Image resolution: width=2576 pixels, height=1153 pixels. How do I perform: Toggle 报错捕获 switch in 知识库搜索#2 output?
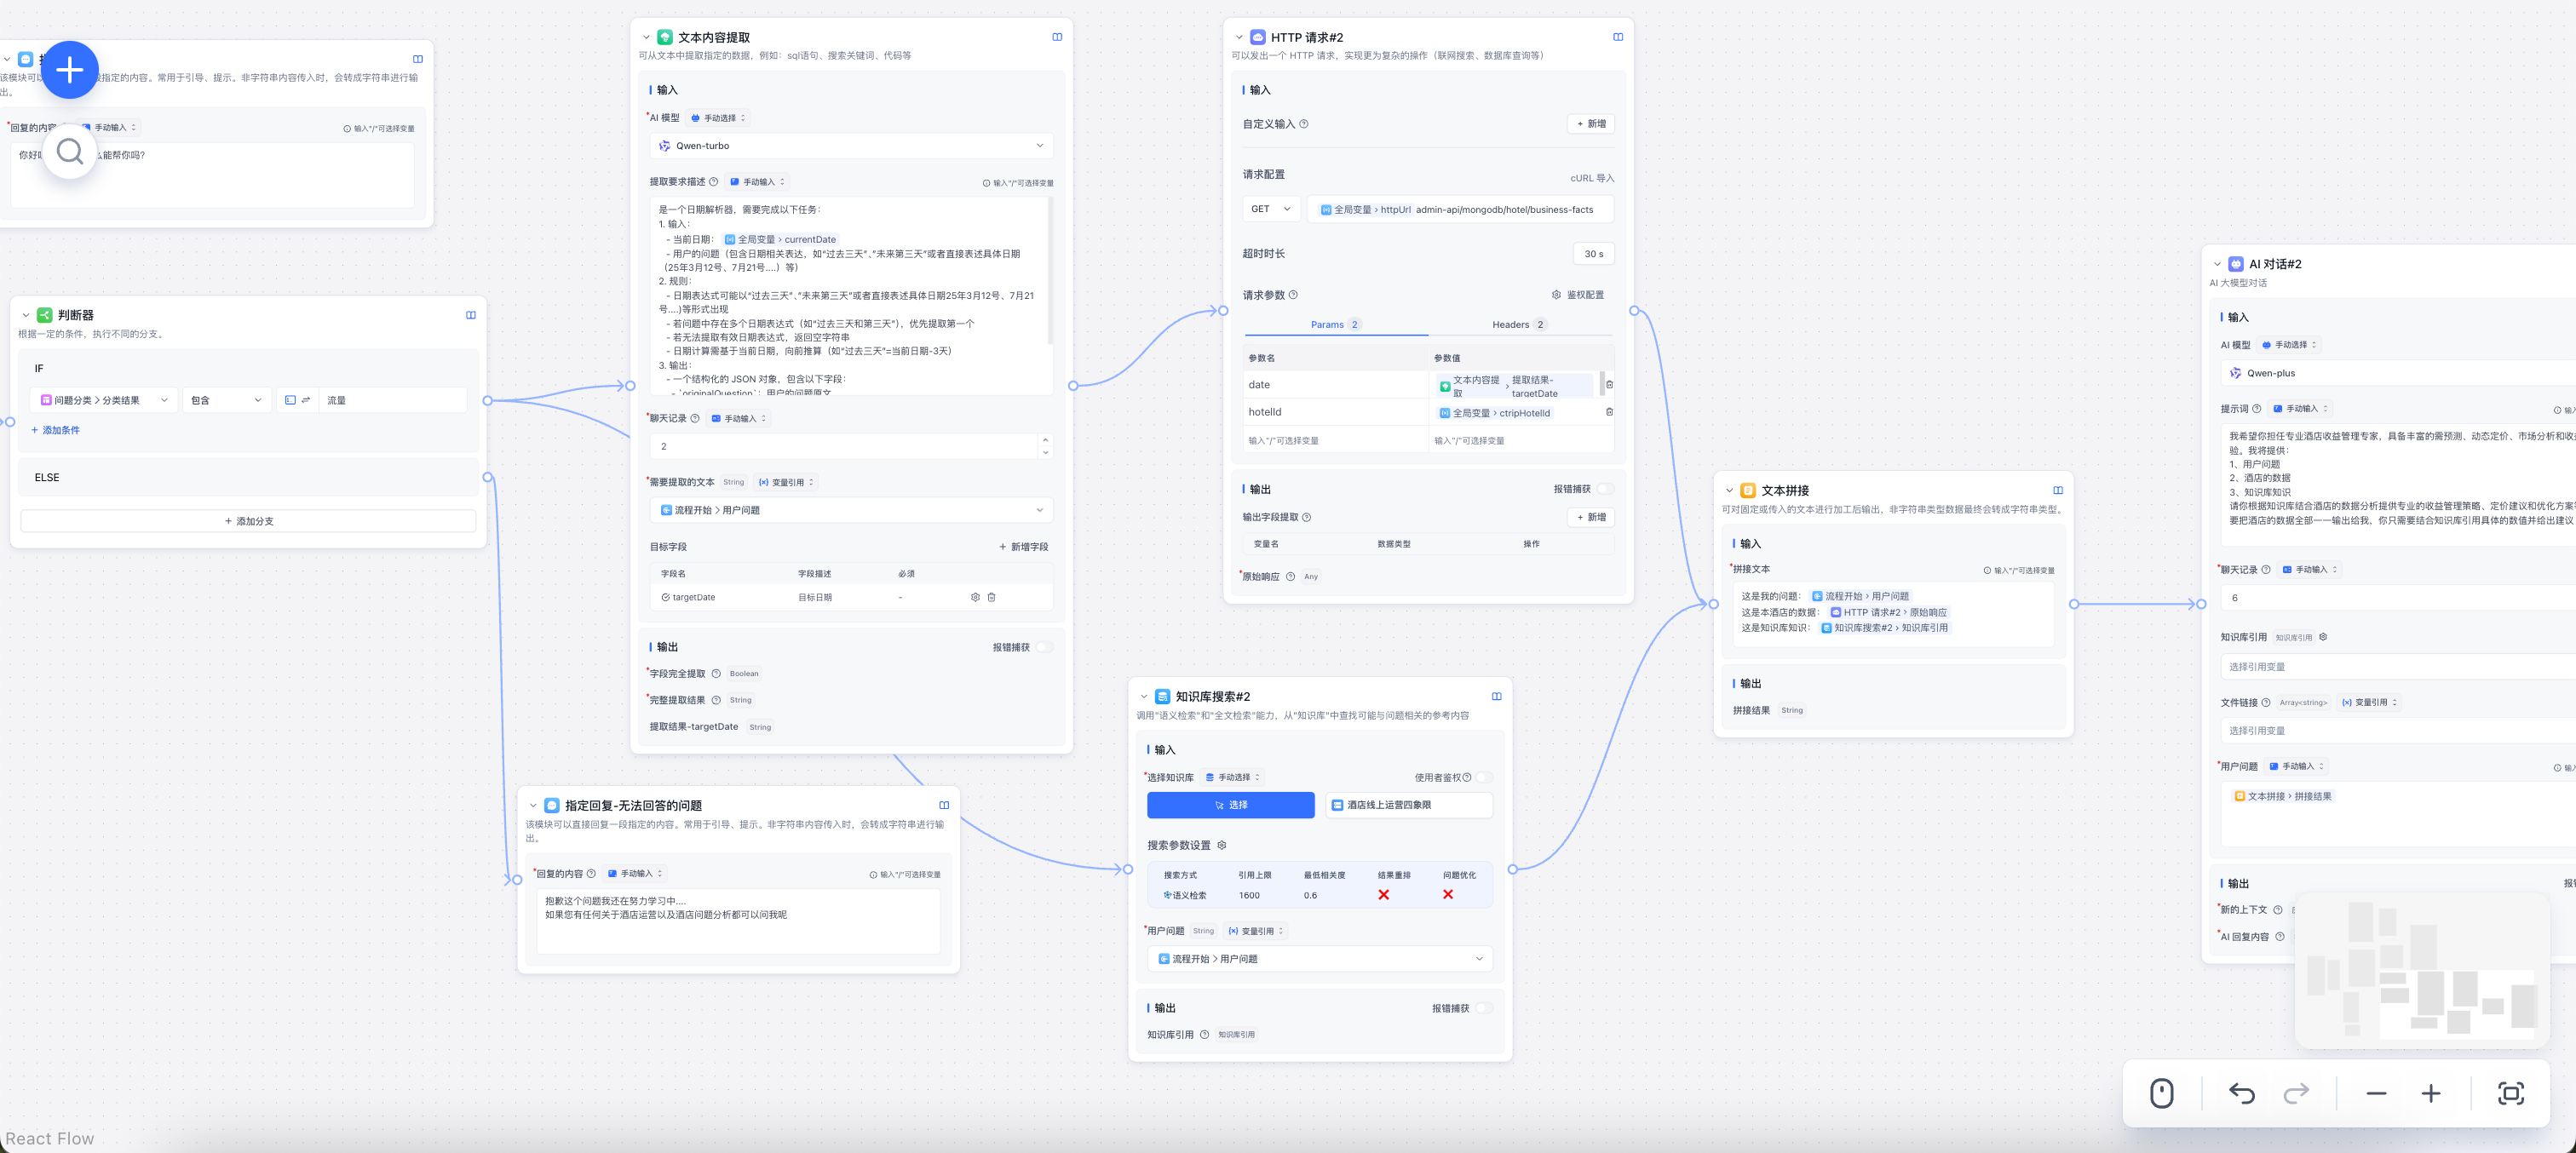pos(1484,1008)
